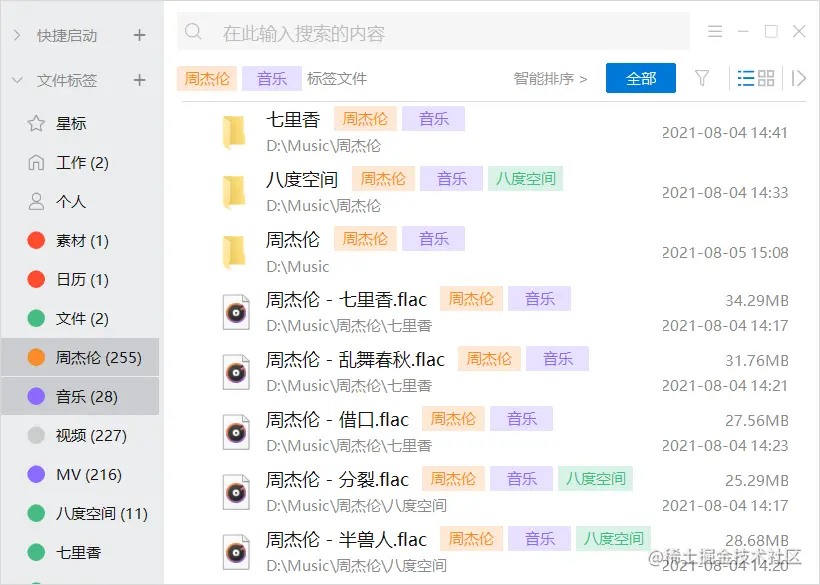Viewport: 820px width, 585px height.
Task: Click path D:\Music under 周杰伦 folder
Action: click(298, 267)
